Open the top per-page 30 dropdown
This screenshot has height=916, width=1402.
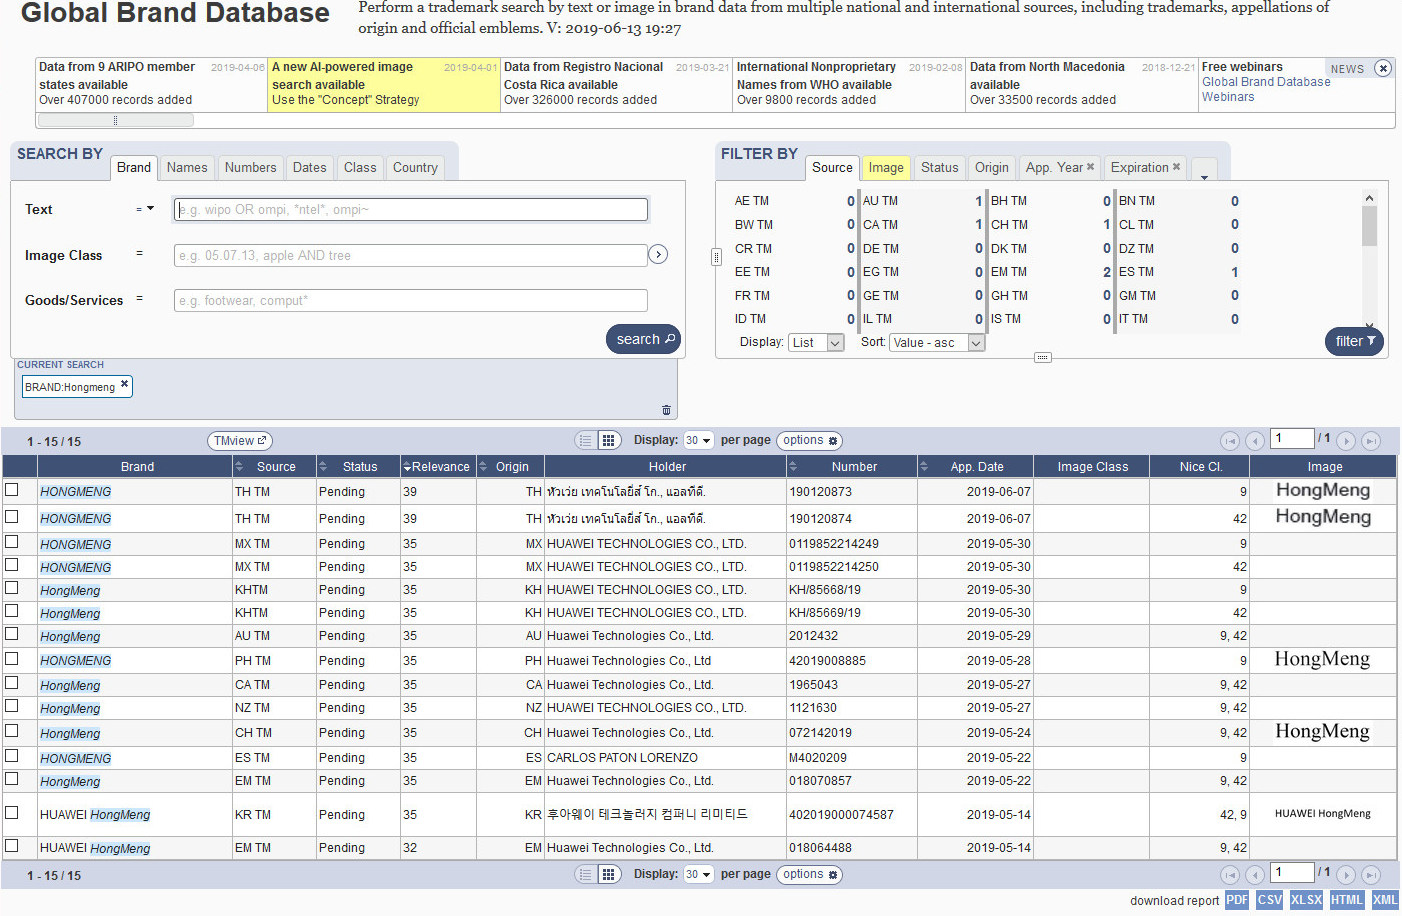pyautogui.click(x=698, y=440)
